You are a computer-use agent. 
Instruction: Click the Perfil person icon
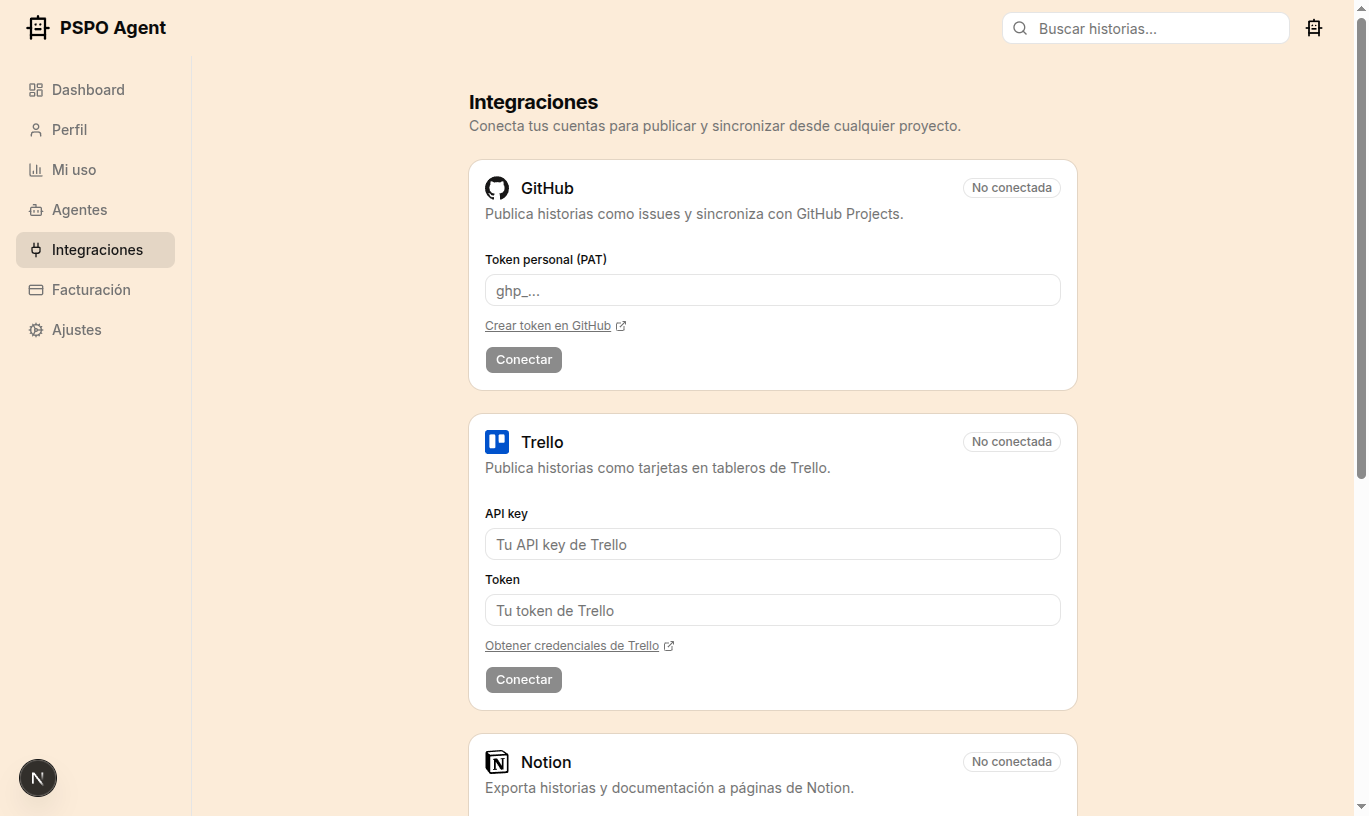pyautogui.click(x=34, y=129)
